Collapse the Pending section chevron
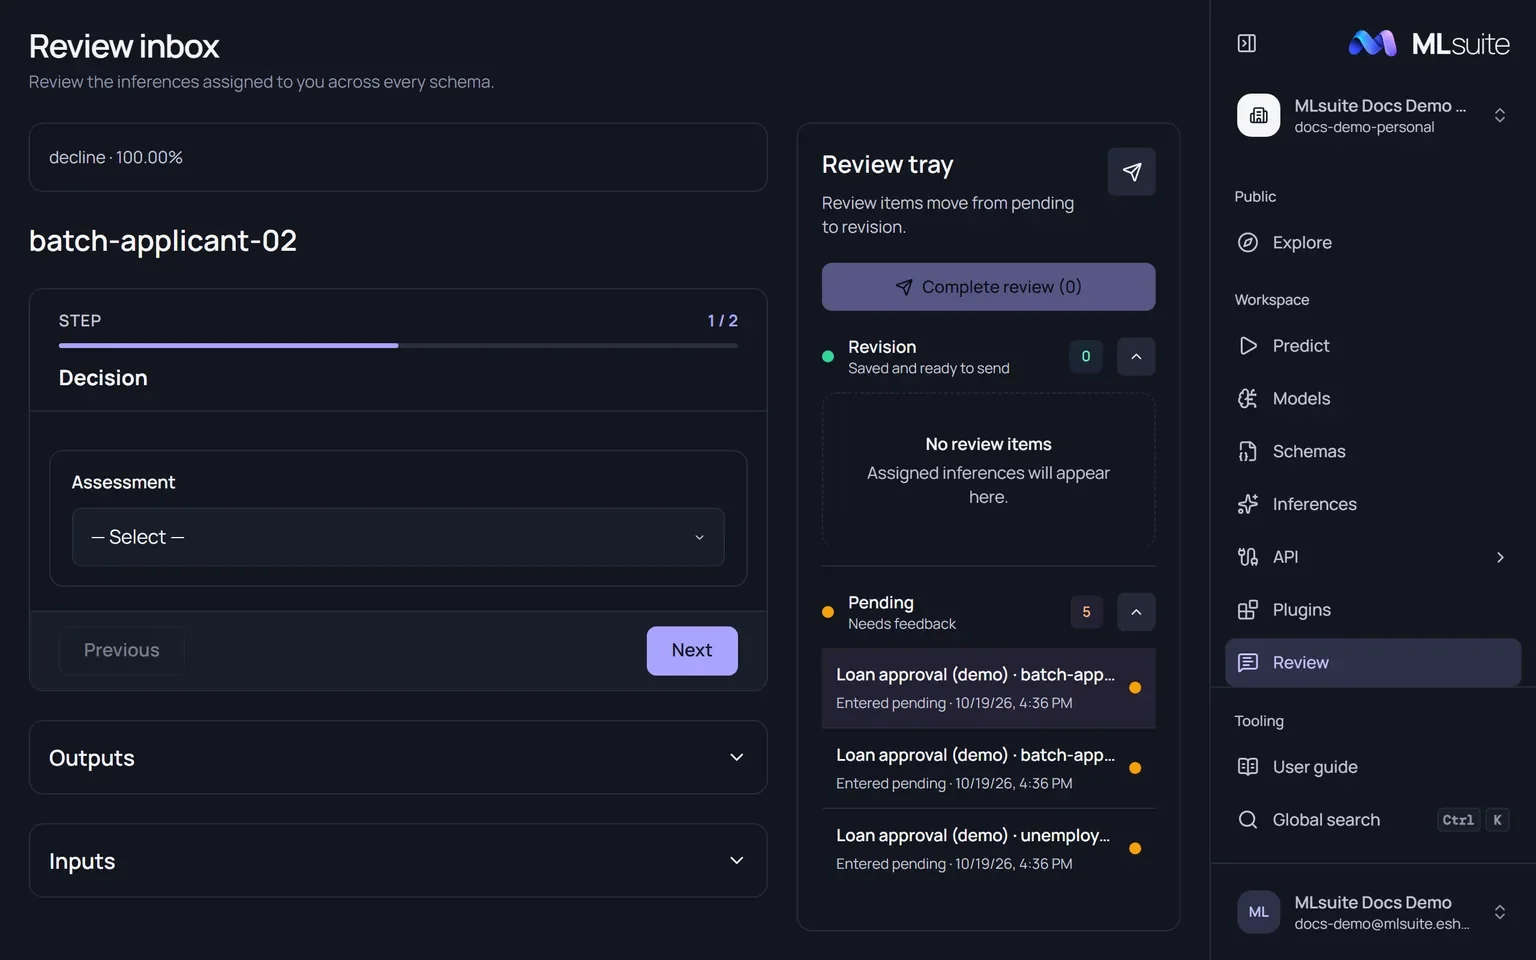This screenshot has height=960, width=1536. pyautogui.click(x=1136, y=612)
